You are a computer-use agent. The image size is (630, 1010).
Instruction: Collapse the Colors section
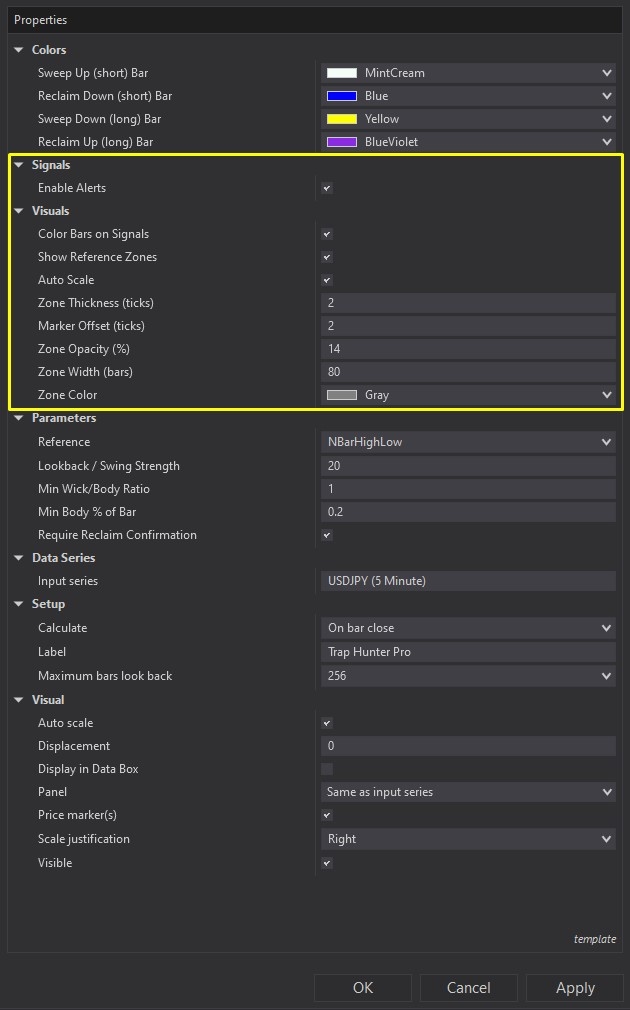(x=18, y=50)
